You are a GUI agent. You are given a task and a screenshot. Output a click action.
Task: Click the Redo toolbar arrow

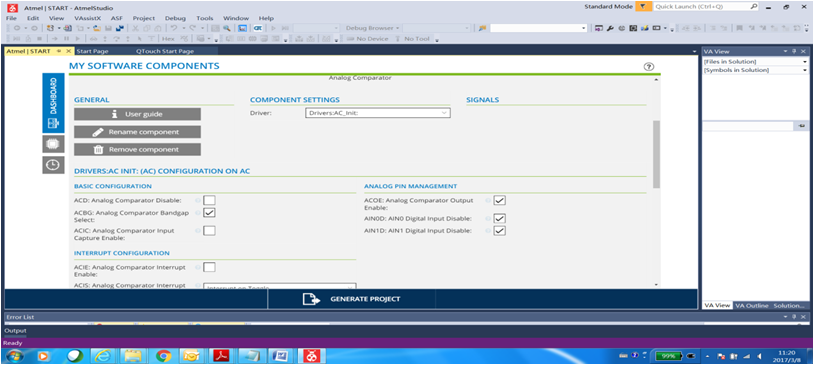click(192, 28)
